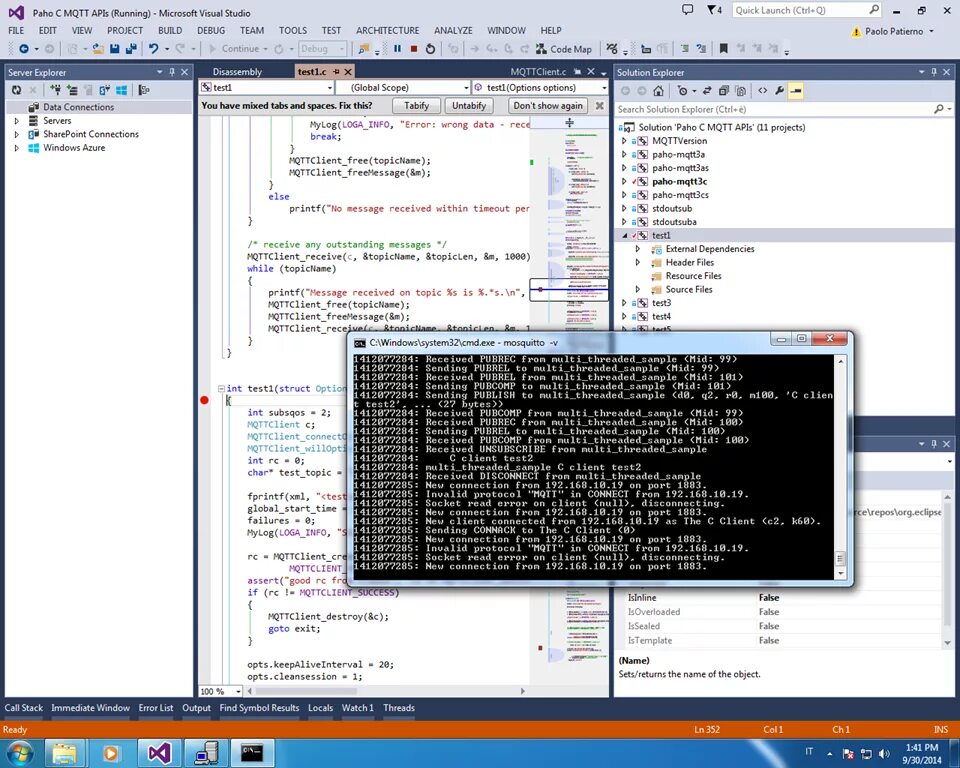Connect to Windows Azure icon in Server Explorer
960x768 pixels.
122,90
